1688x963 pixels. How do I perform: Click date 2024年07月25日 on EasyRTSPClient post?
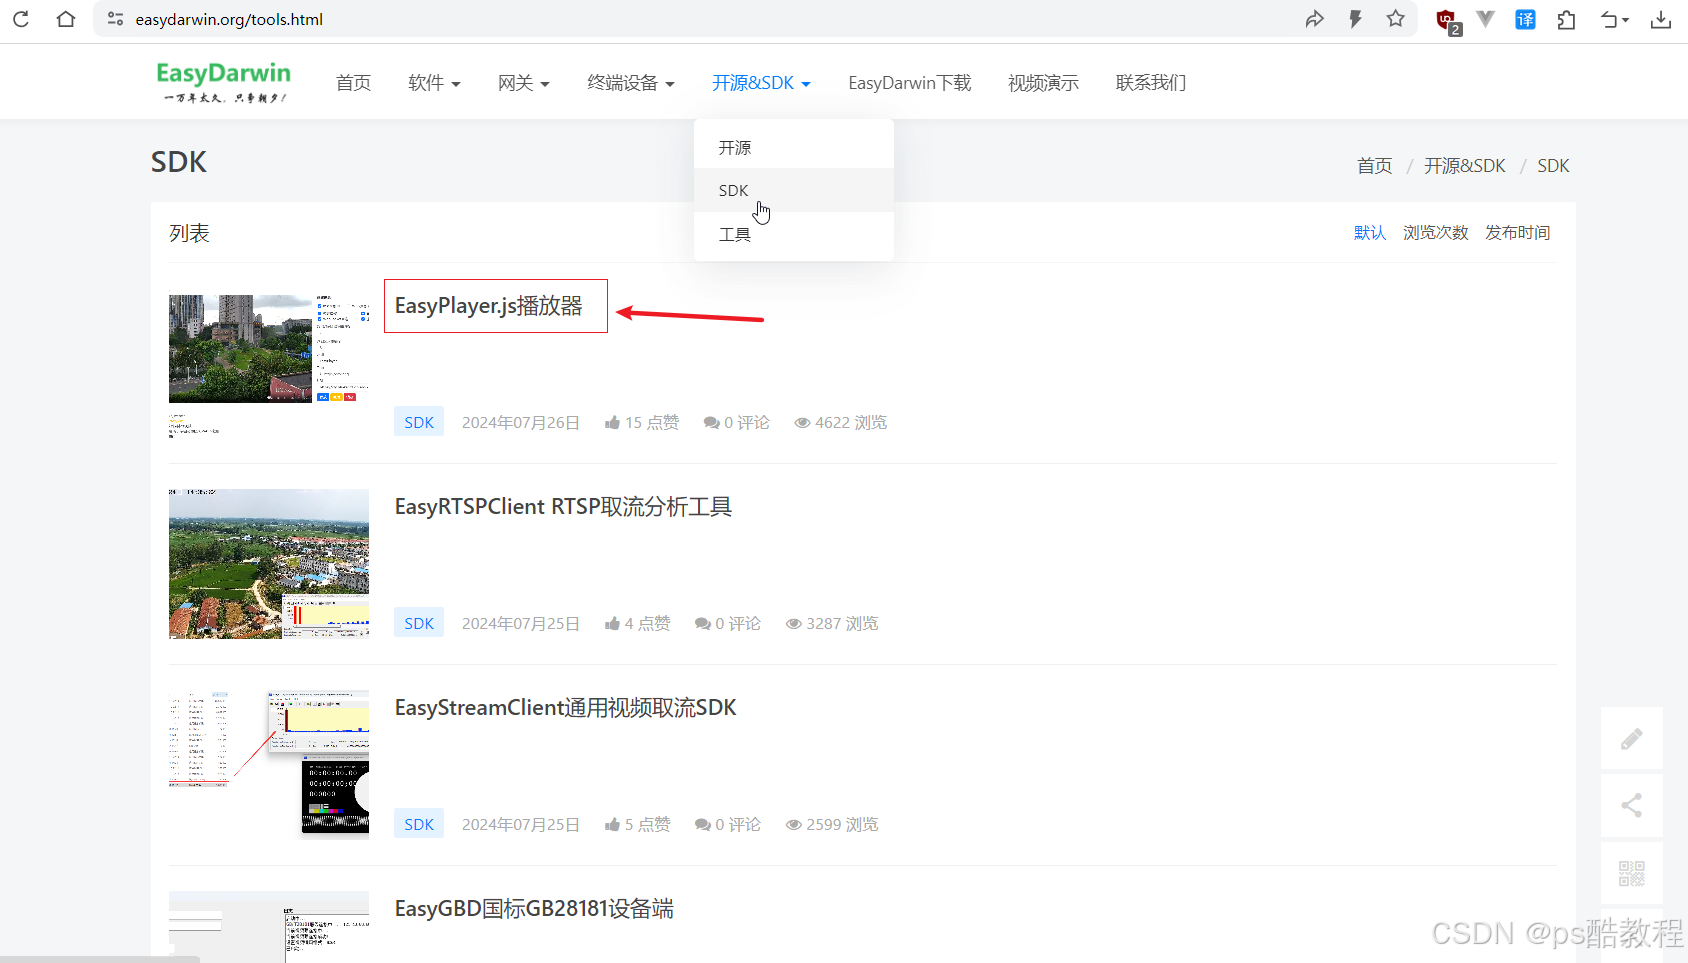[521, 624]
